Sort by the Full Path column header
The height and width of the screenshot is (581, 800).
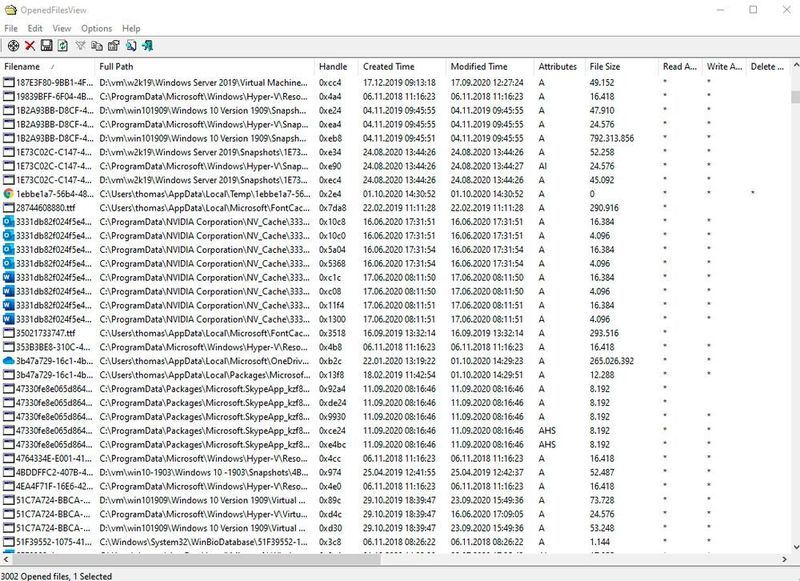pyautogui.click(x=205, y=66)
